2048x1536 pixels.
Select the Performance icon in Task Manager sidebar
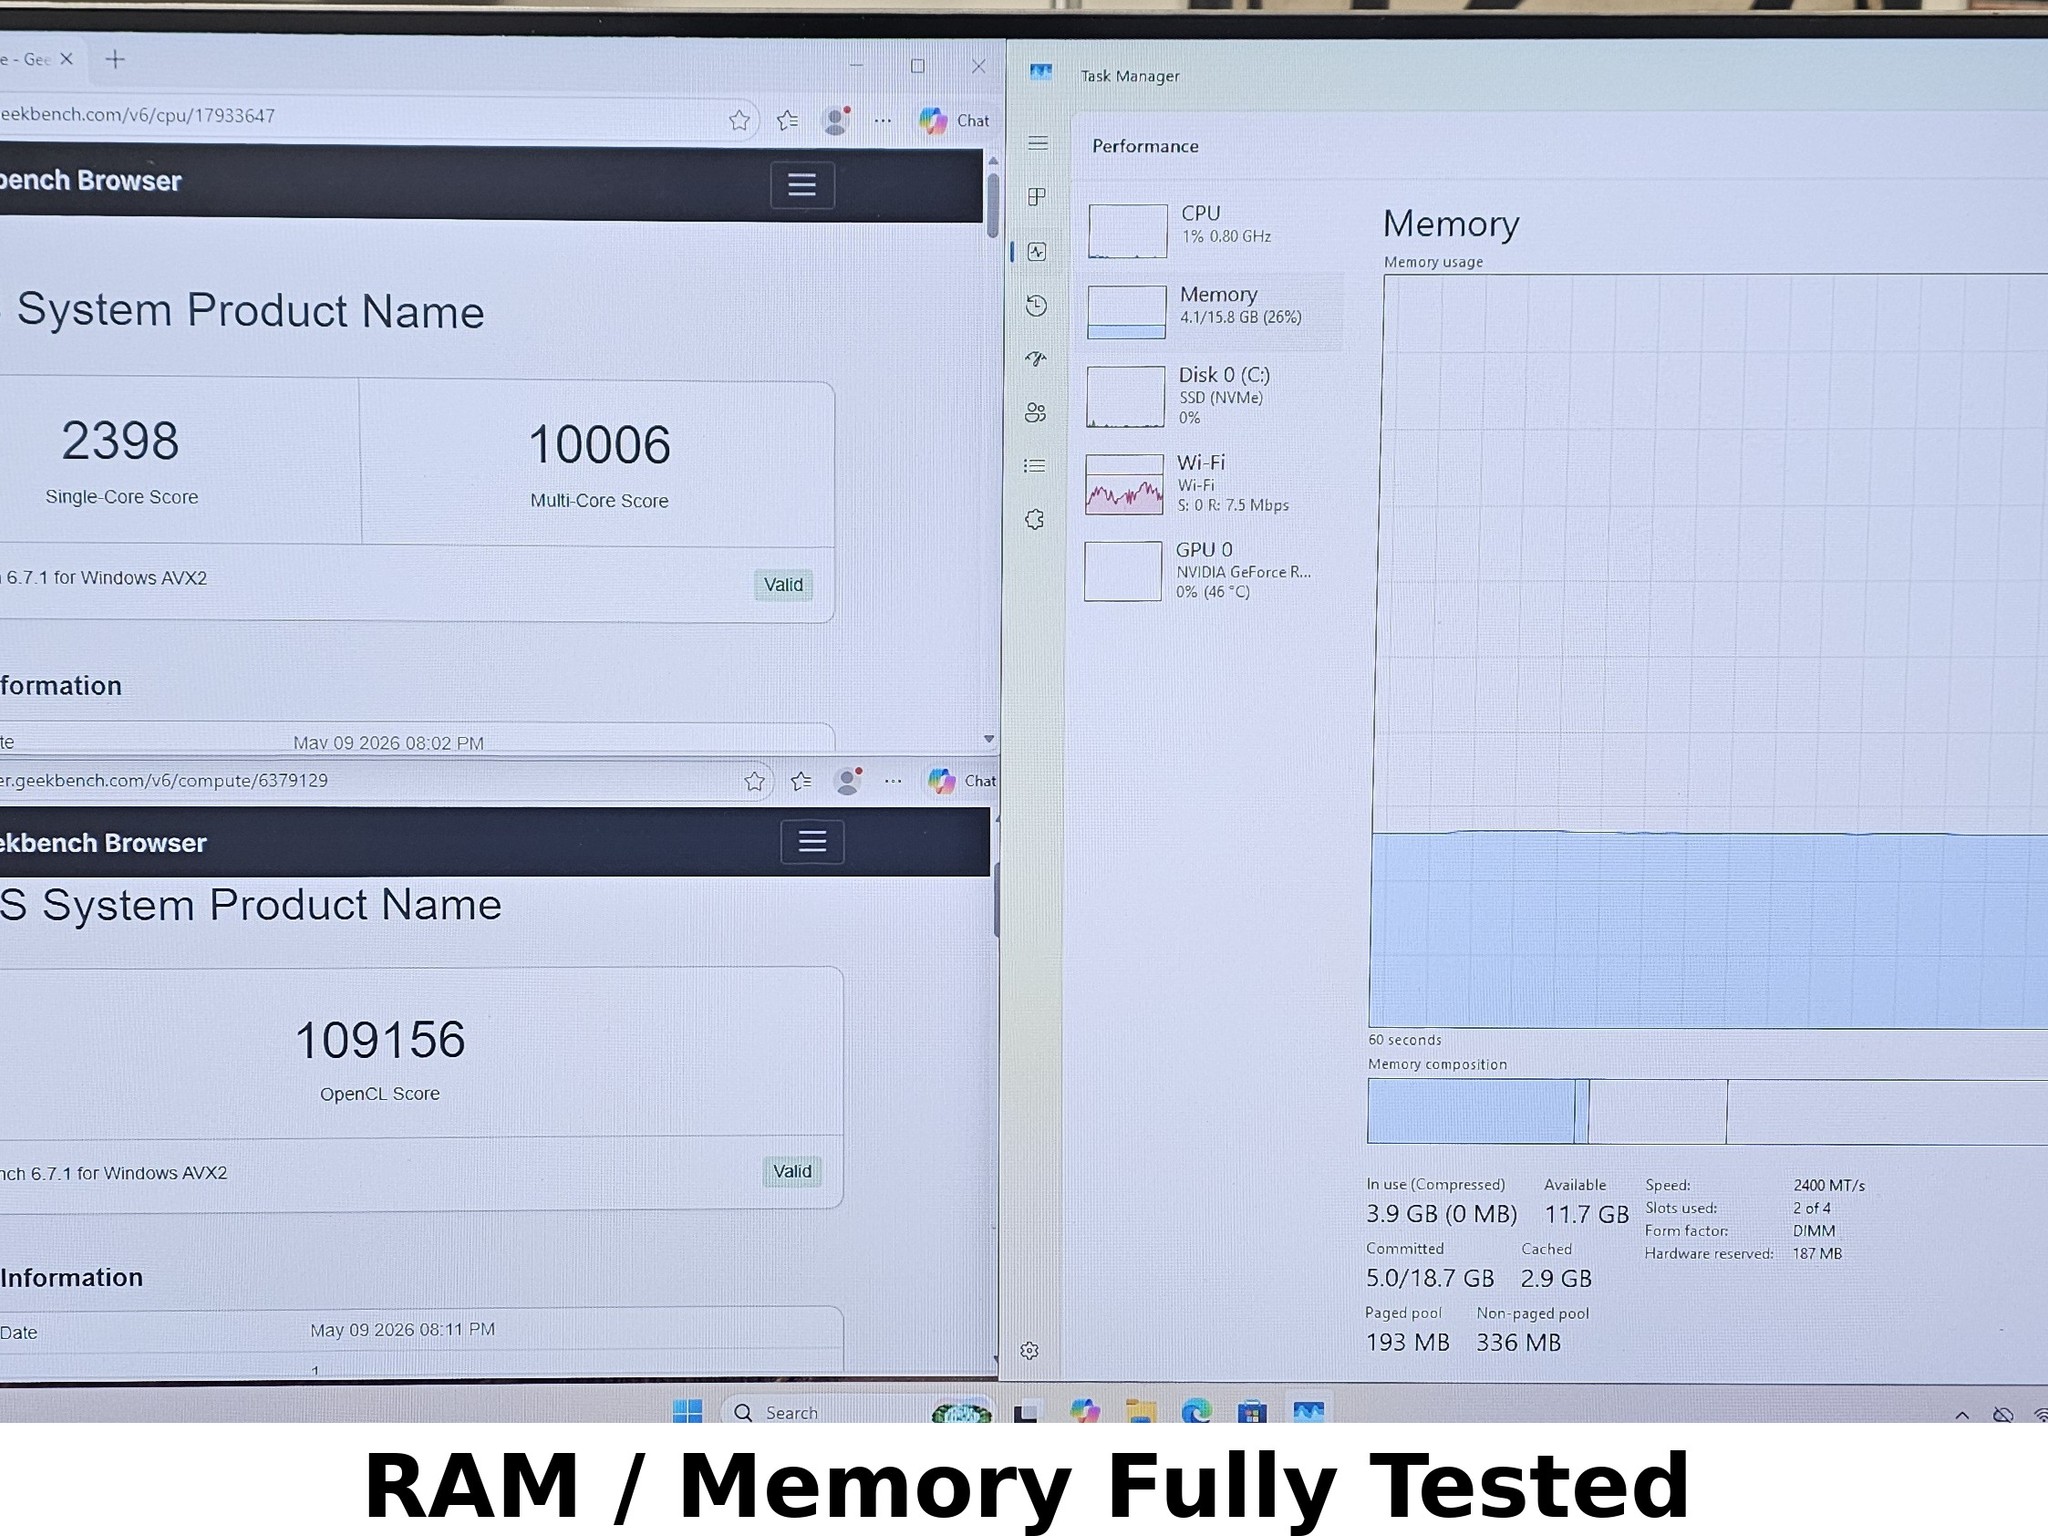coord(1037,252)
